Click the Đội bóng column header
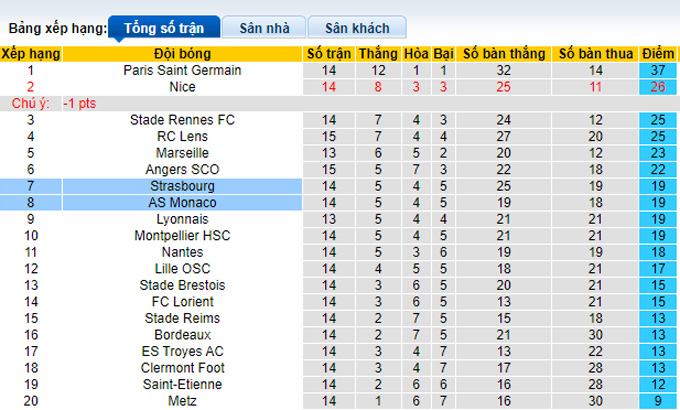Image resolution: width=680 pixels, height=410 pixels. pos(183,54)
